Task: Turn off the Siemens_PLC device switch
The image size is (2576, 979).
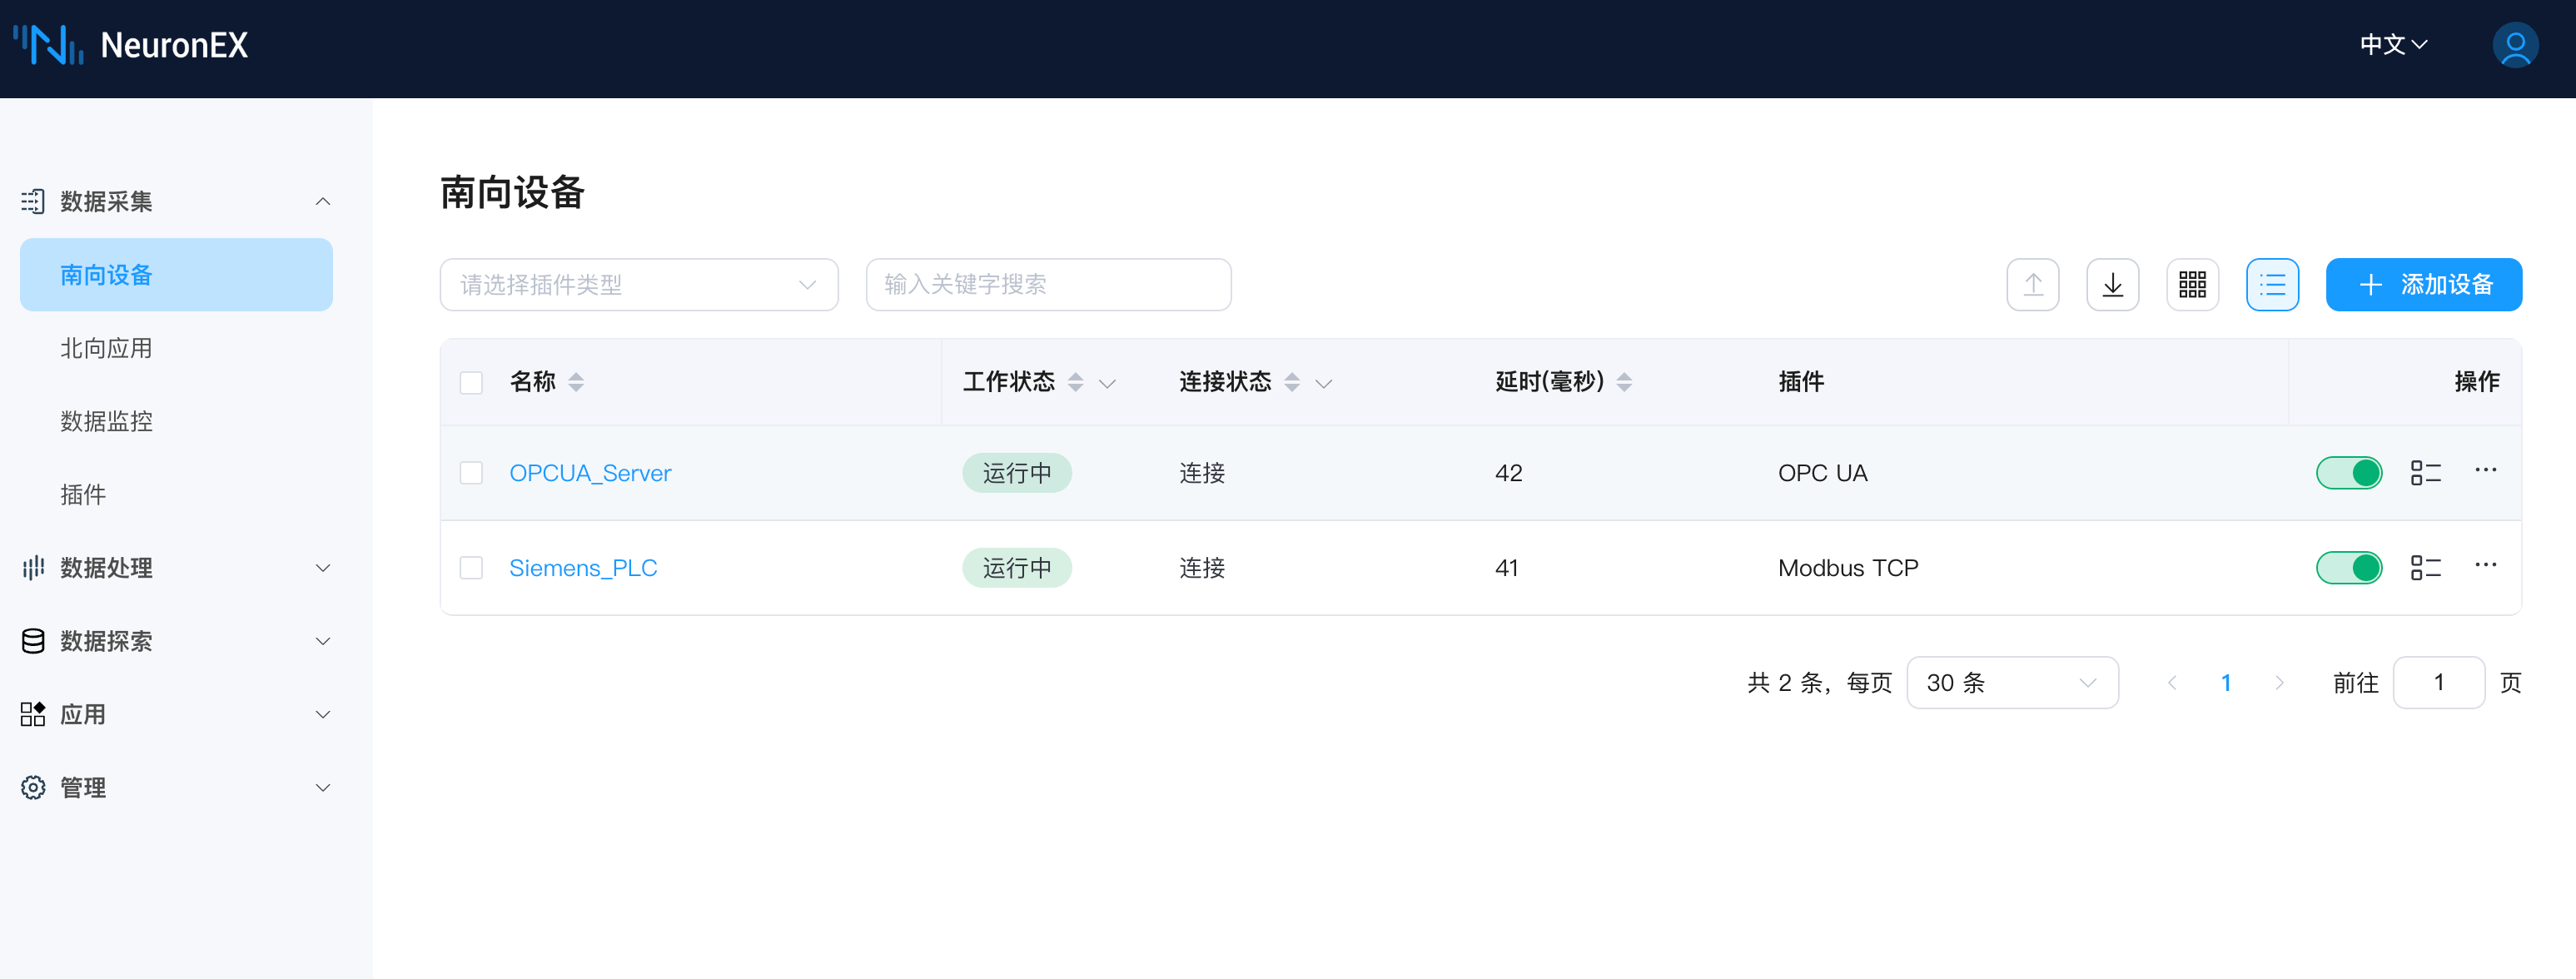Action: pos(2349,568)
